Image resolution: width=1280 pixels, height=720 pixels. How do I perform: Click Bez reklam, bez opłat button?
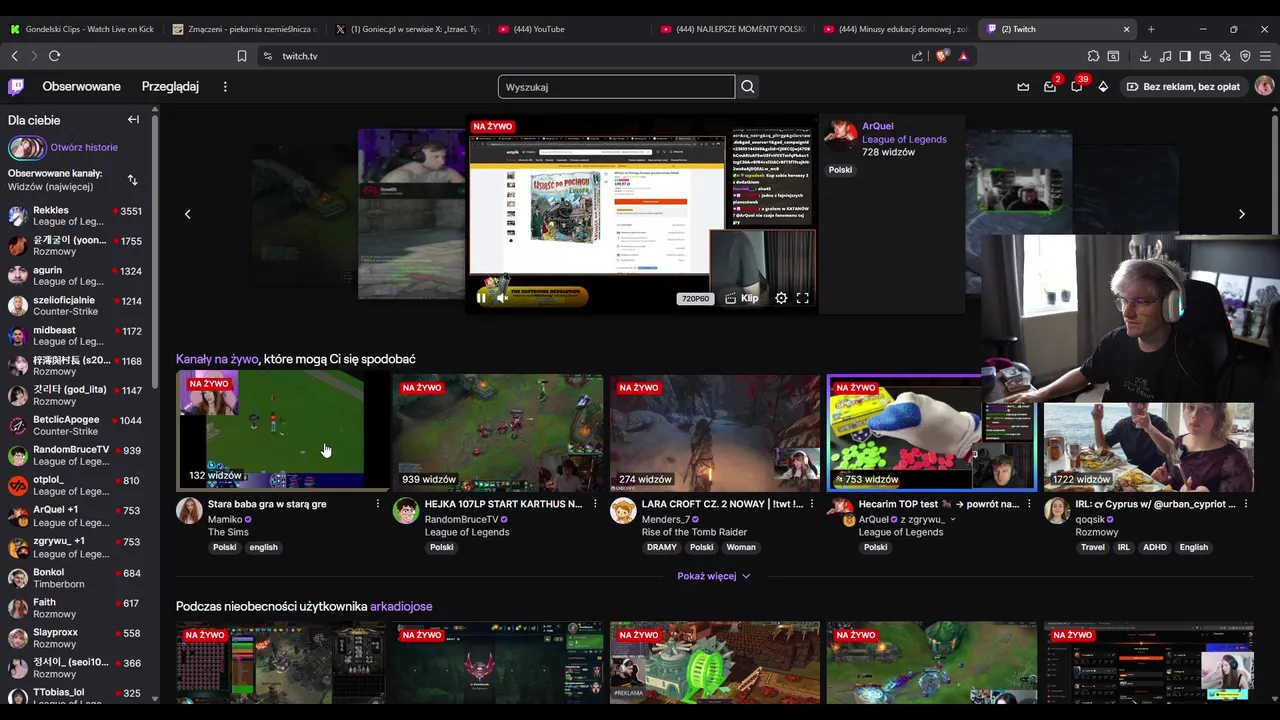1183,87
